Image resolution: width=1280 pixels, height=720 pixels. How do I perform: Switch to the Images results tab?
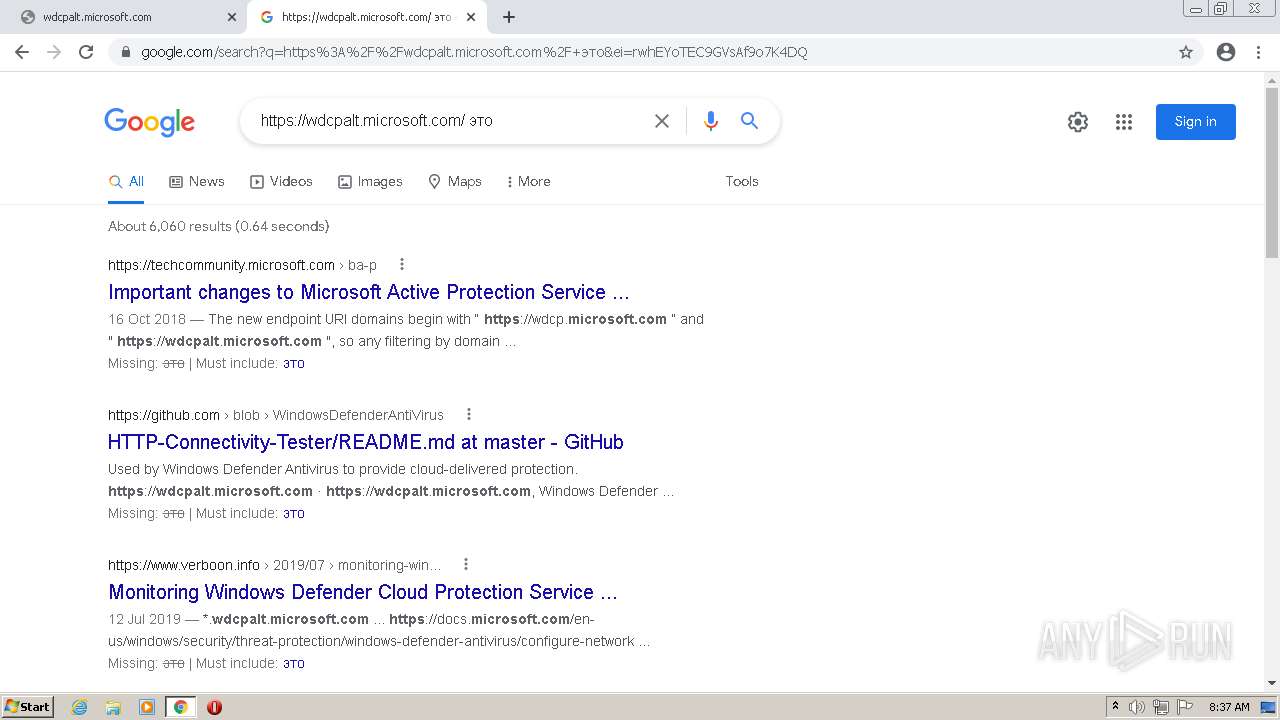370,182
